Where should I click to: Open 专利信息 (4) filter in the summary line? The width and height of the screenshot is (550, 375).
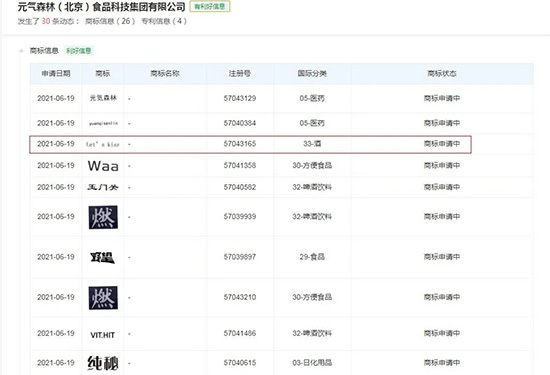click(x=164, y=21)
